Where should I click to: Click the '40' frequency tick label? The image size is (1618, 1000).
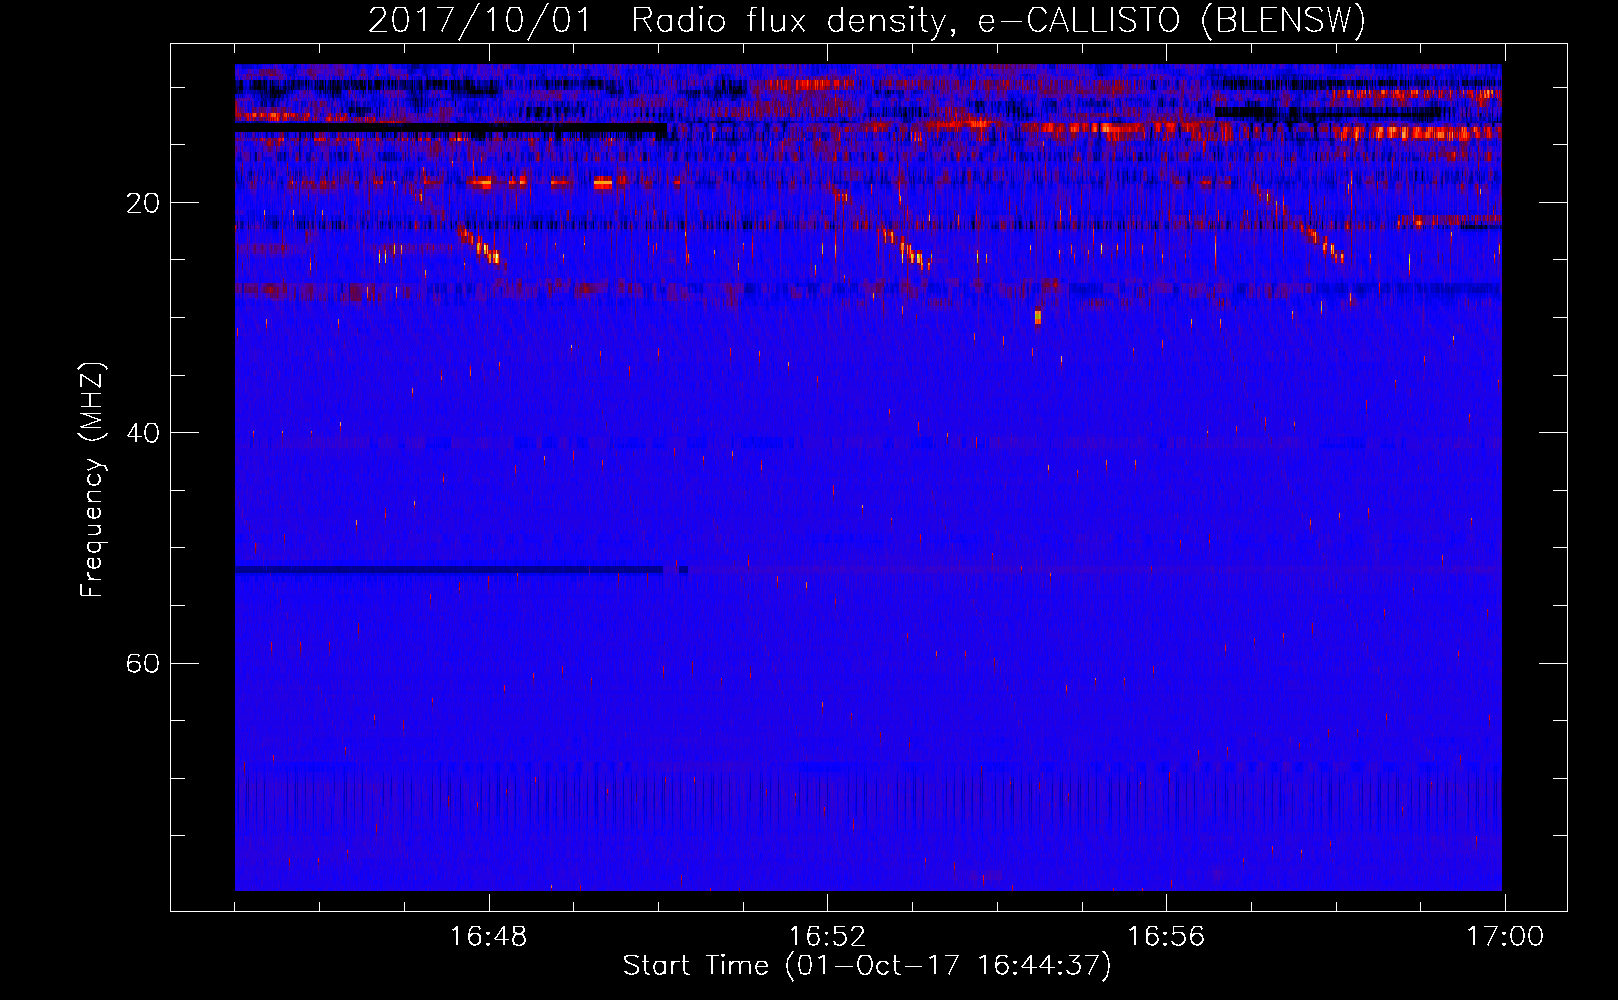click(x=143, y=433)
